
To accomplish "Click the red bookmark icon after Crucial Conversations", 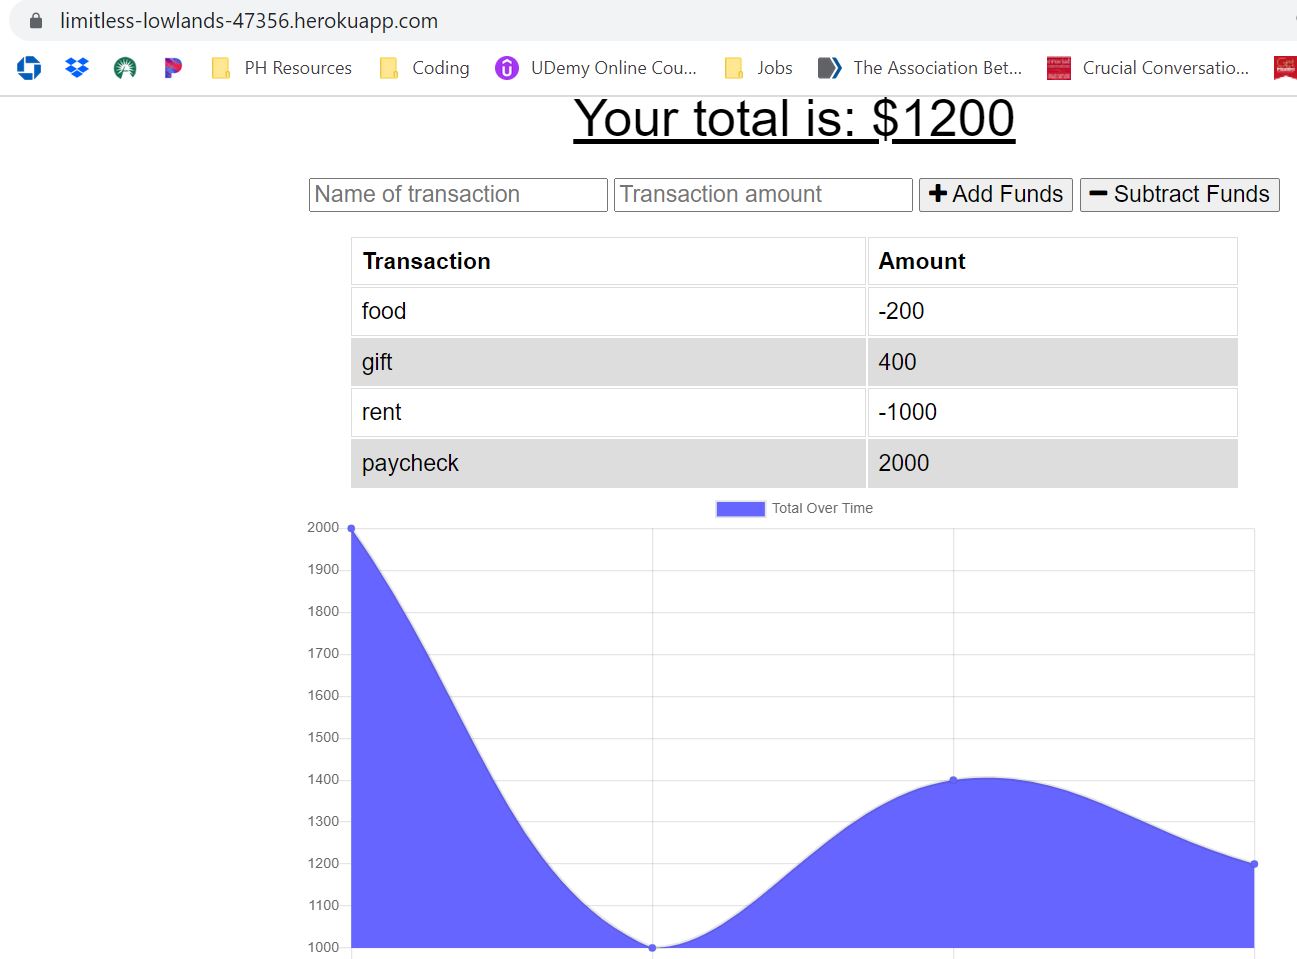I will 1285,68.
